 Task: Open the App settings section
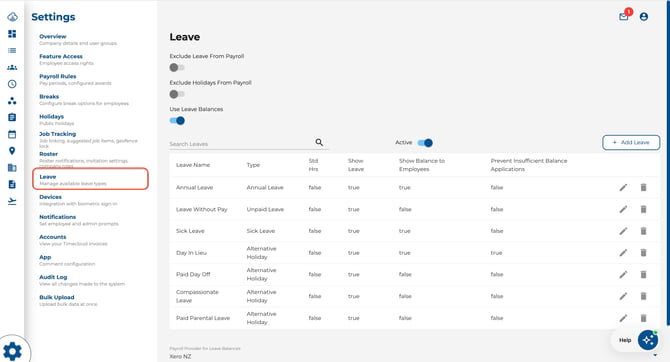67,260
